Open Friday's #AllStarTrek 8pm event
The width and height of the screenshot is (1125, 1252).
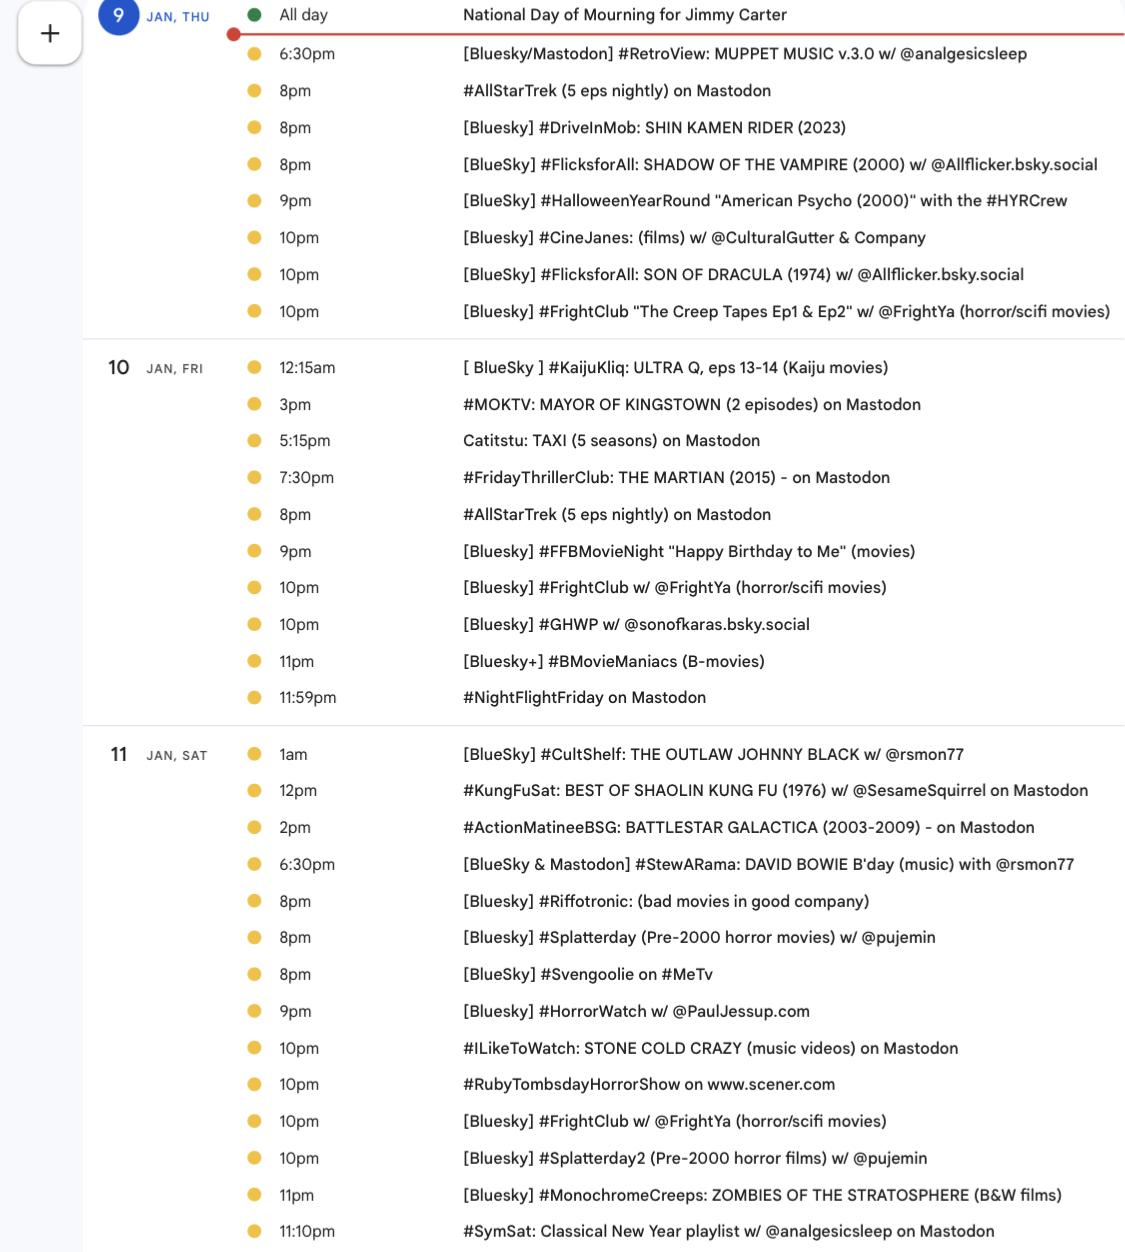(617, 515)
